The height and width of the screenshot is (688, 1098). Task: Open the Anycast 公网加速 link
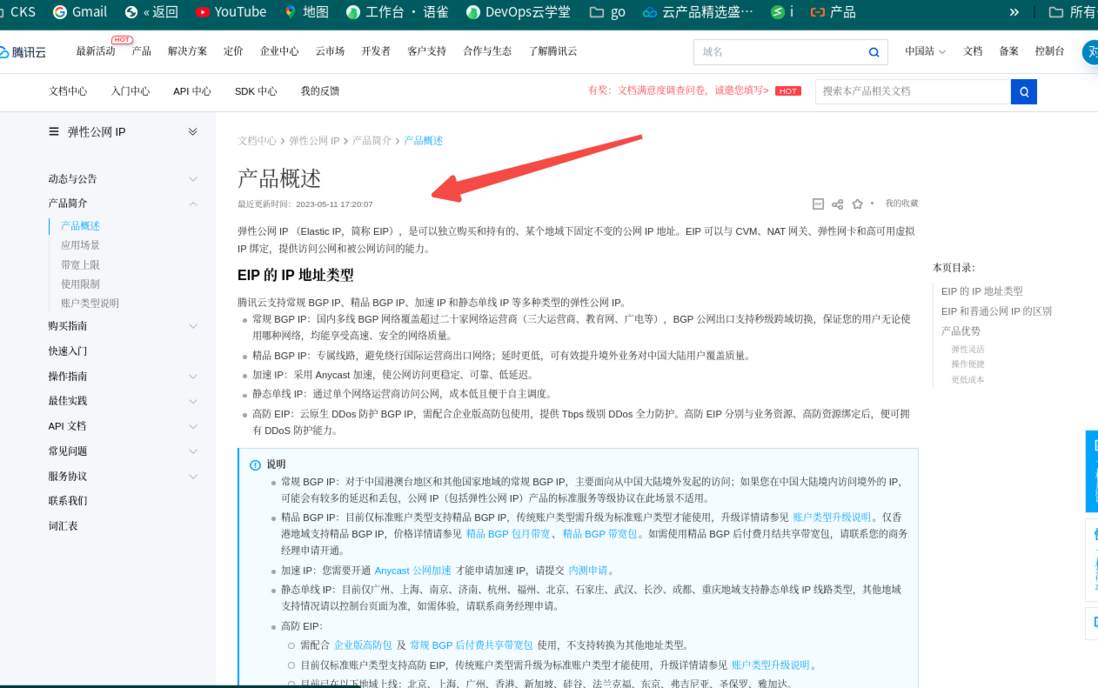coord(413,570)
